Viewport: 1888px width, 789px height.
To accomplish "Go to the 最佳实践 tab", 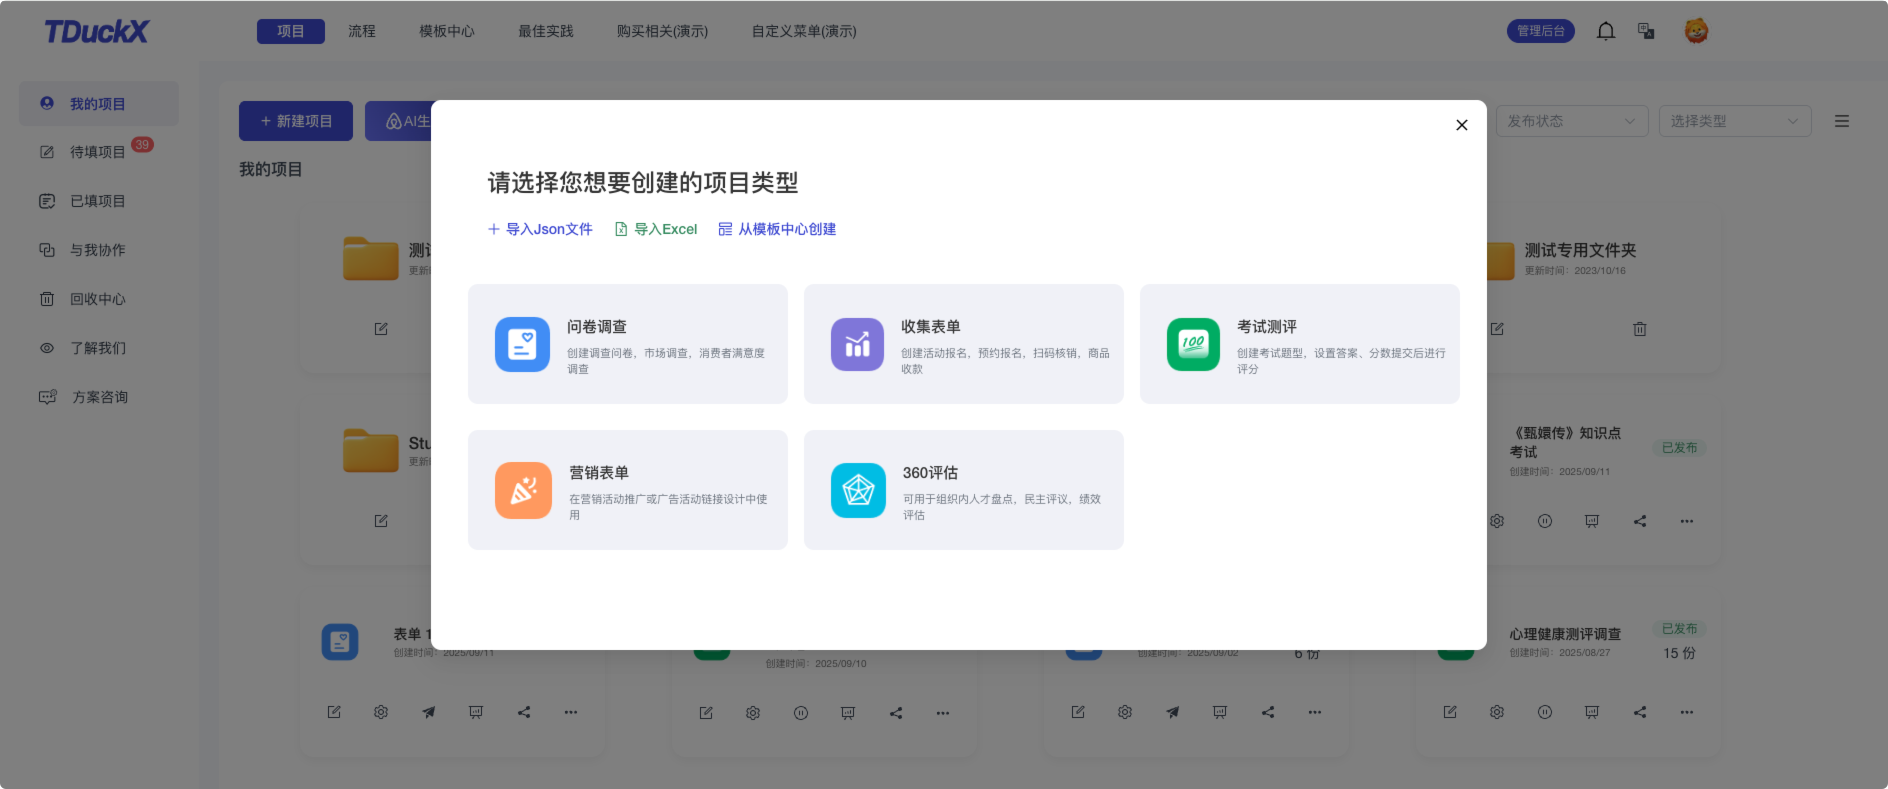I will [546, 31].
